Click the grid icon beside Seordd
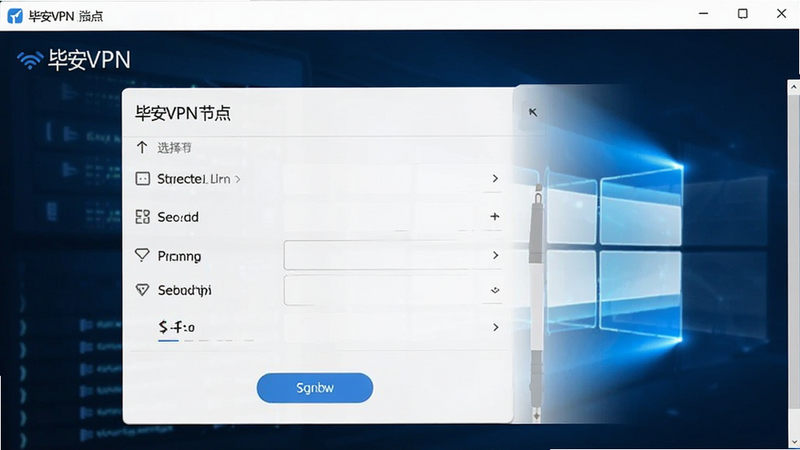The width and height of the screenshot is (800, 450). tap(142, 217)
